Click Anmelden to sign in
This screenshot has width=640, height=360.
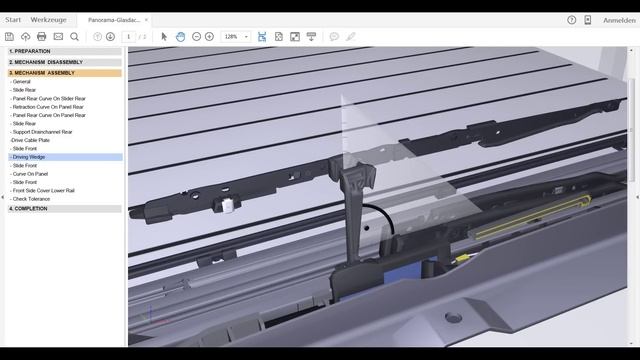pyautogui.click(x=619, y=20)
